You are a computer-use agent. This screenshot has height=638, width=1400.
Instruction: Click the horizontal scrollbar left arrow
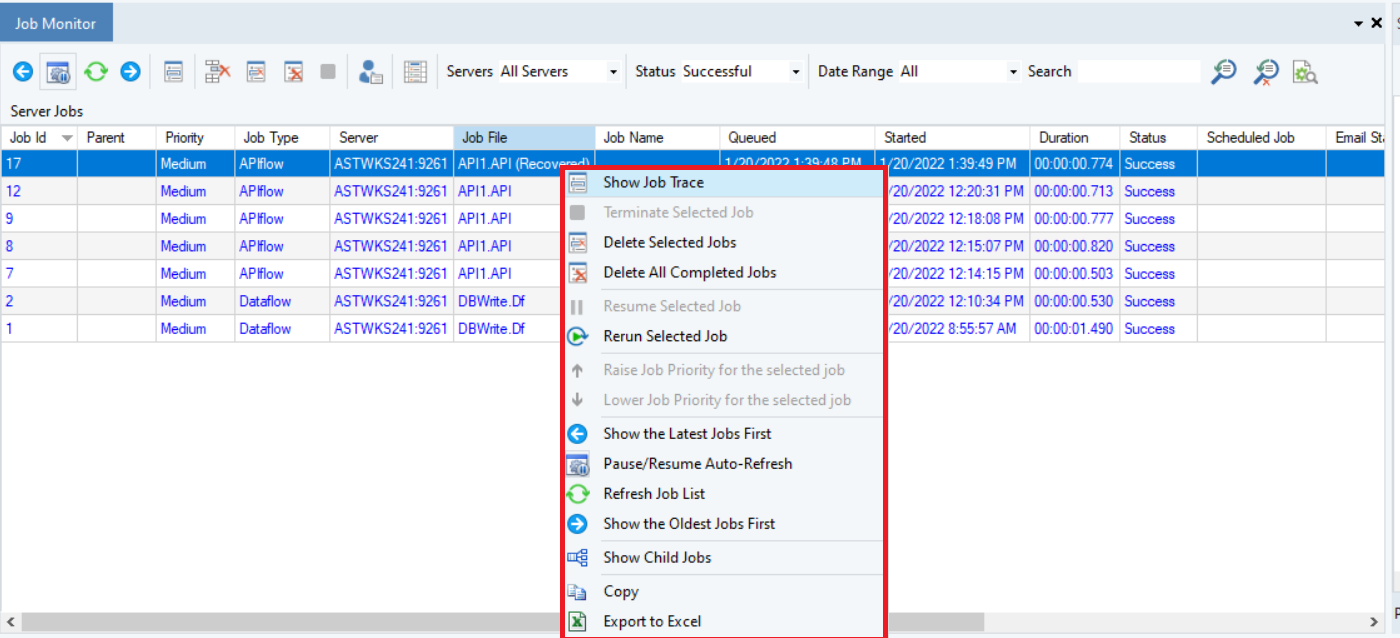pyautogui.click(x=9, y=622)
